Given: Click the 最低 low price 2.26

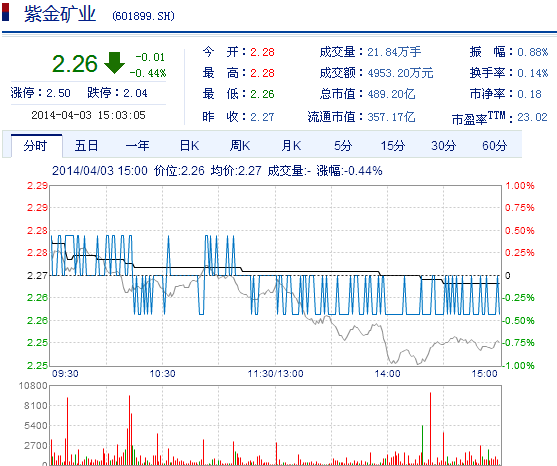Looking at the screenshot, I should [x=262, y=94].
